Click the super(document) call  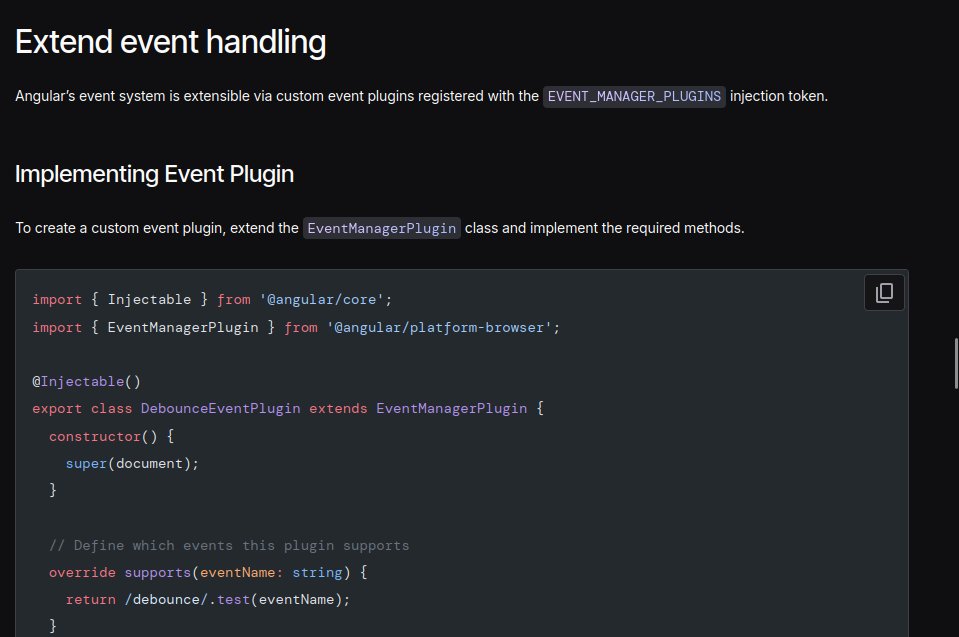[131, 463]
